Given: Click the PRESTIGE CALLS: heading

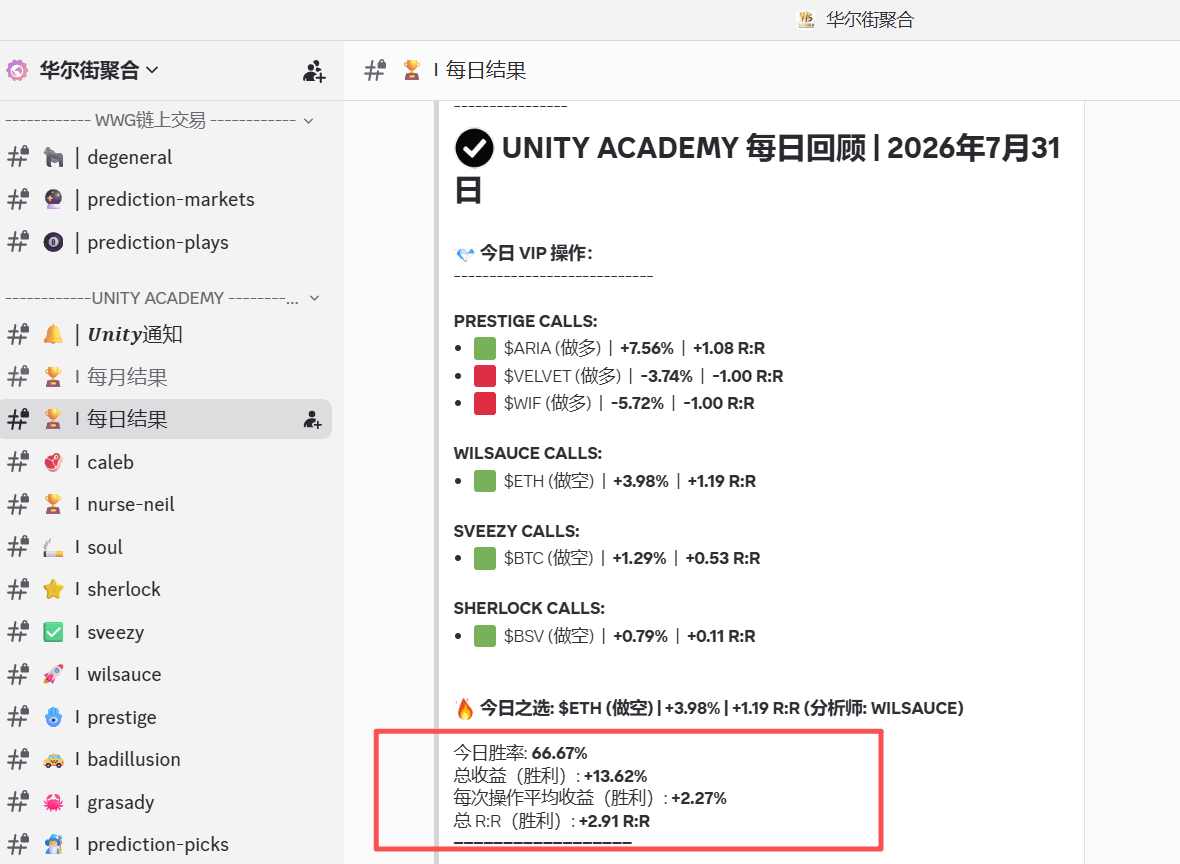Looking at the screenshot, I should click(x=525, y=321).
